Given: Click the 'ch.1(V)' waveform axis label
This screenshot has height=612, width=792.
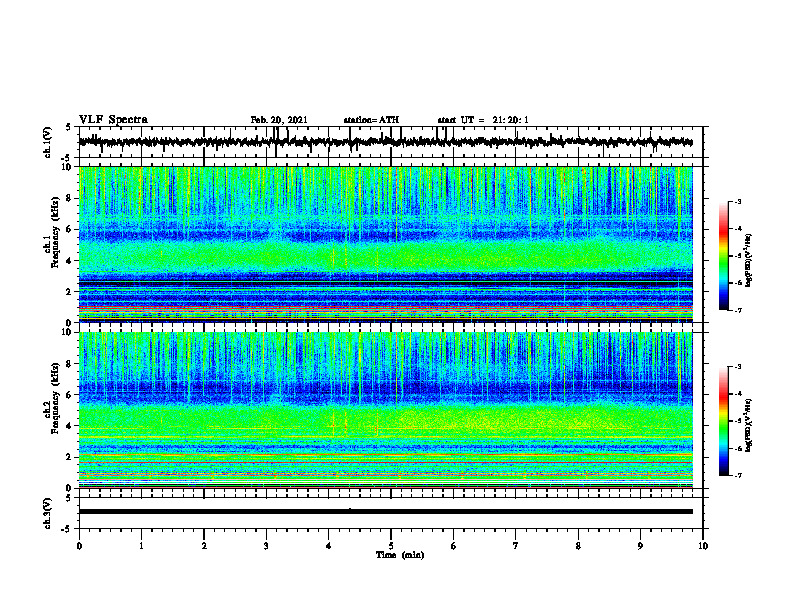Looking at the screenshot, I should coord(48,142).
